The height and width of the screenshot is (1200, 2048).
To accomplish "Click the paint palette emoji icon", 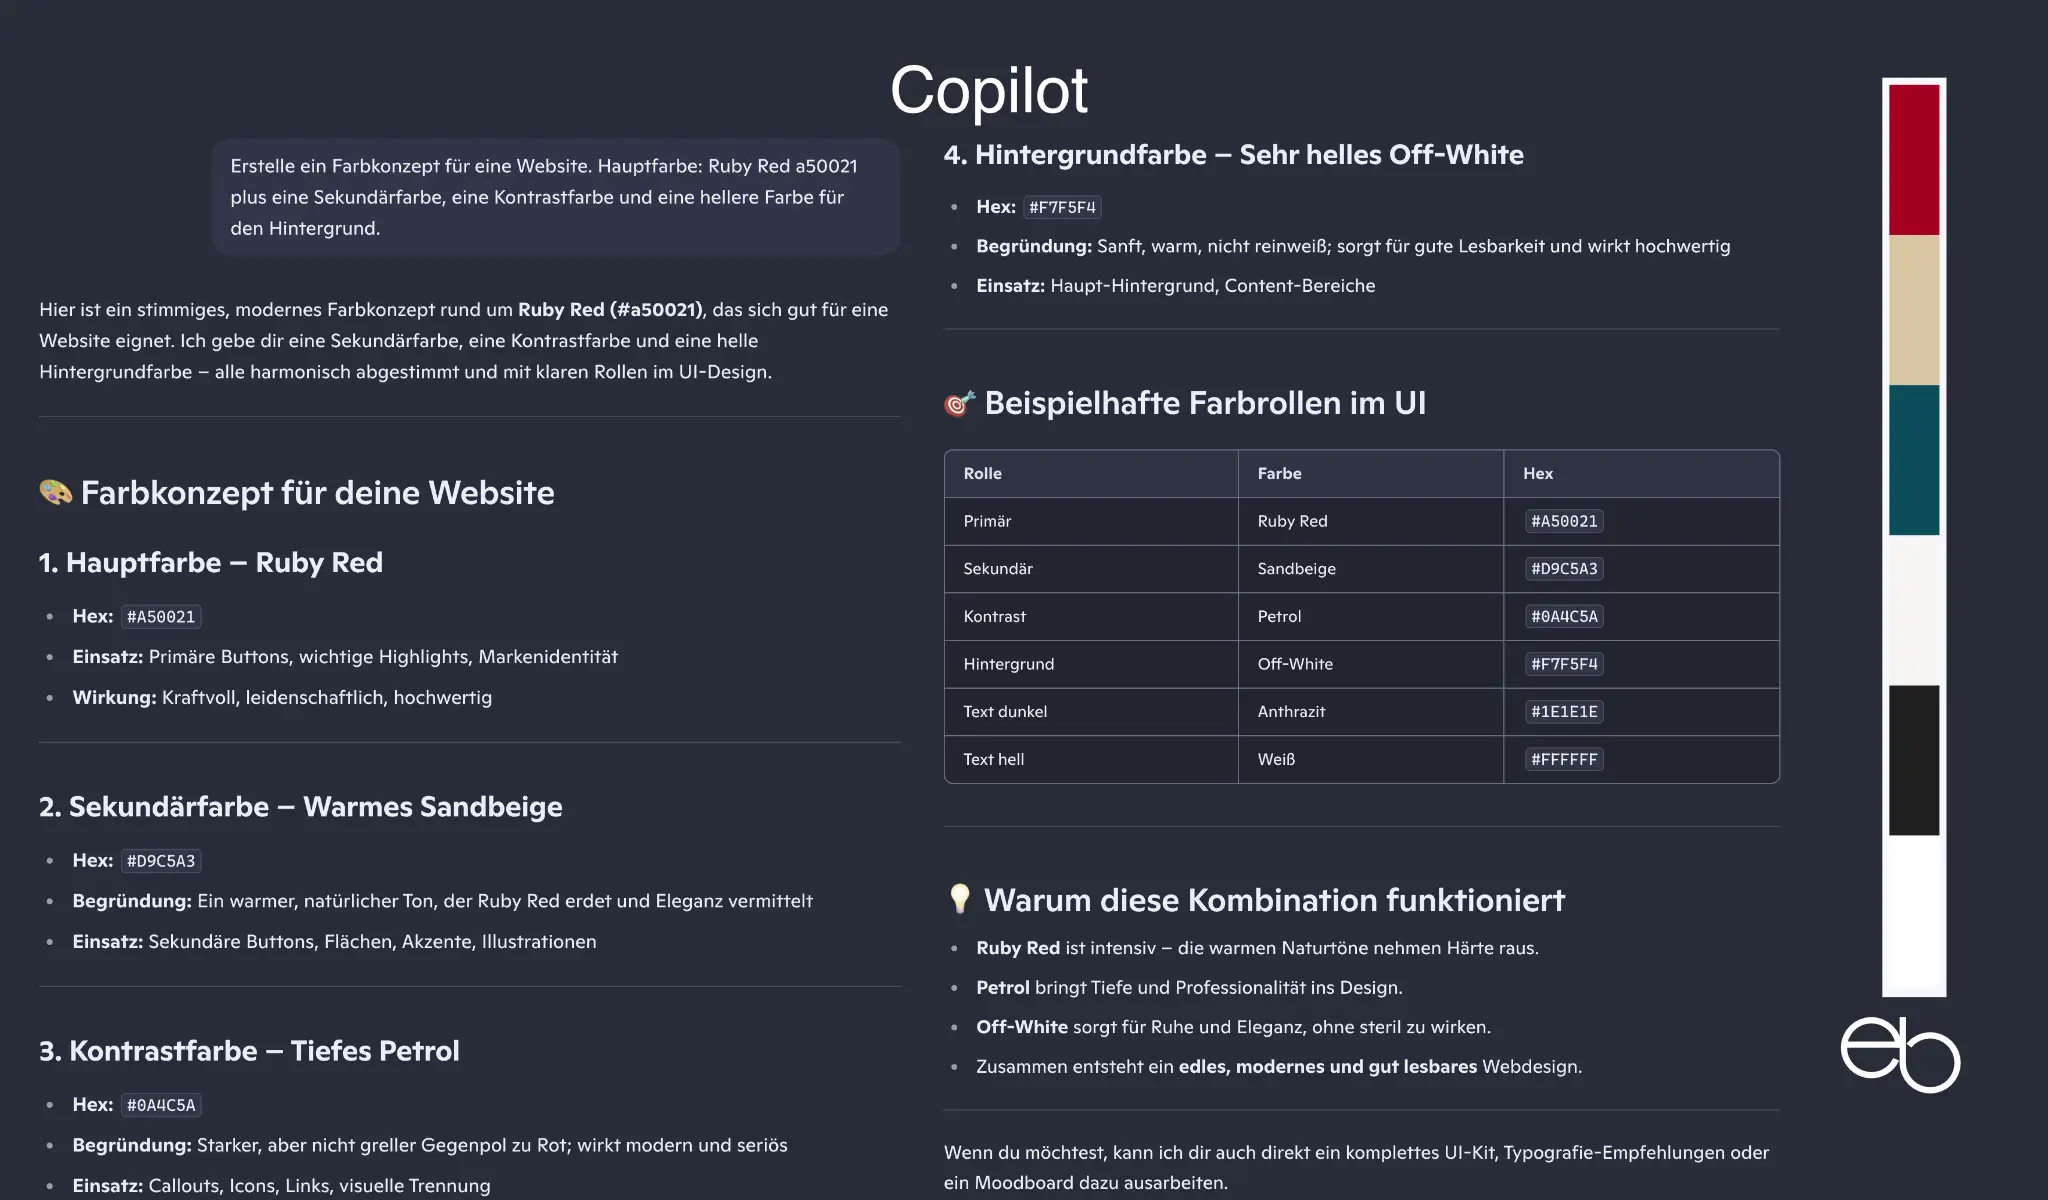I will coord(56,492).
